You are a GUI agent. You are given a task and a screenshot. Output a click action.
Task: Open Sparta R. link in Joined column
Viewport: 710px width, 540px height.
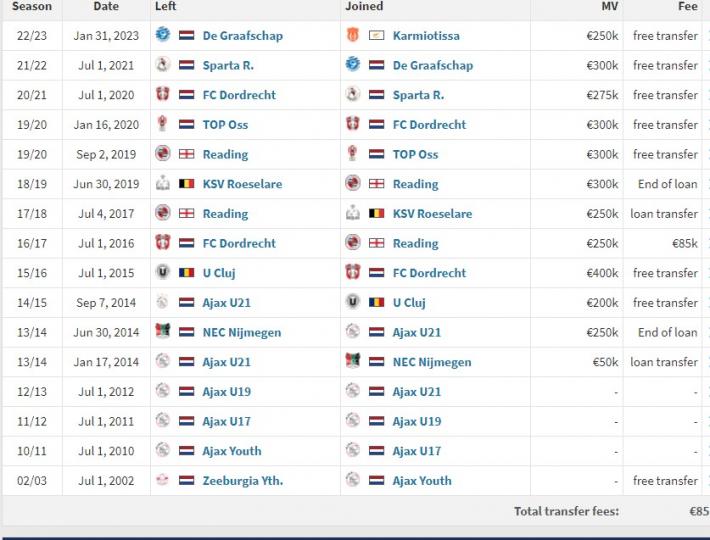click(418, 95)
